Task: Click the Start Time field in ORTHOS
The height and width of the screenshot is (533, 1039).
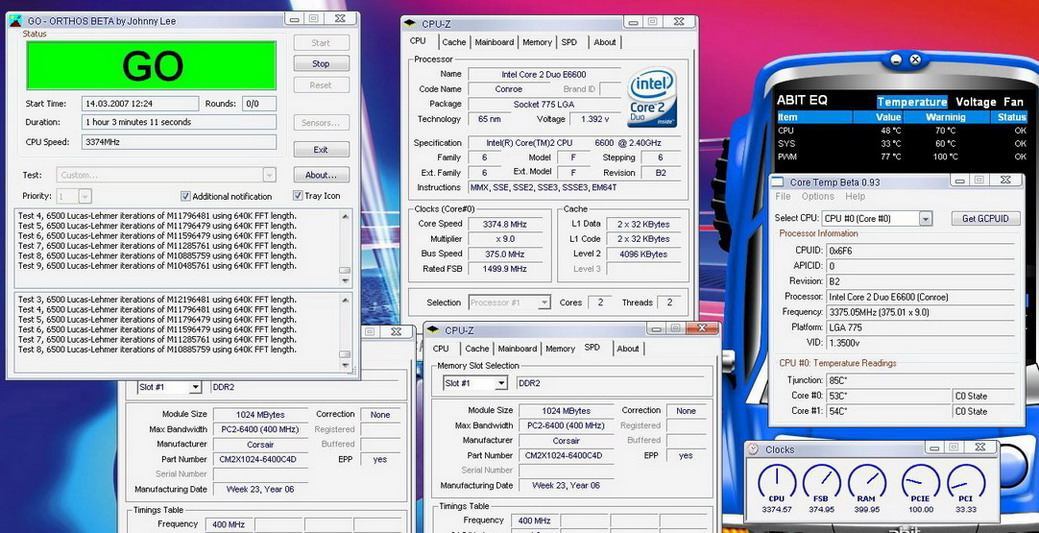Action: pyautogui.click(x=140, y=103)
